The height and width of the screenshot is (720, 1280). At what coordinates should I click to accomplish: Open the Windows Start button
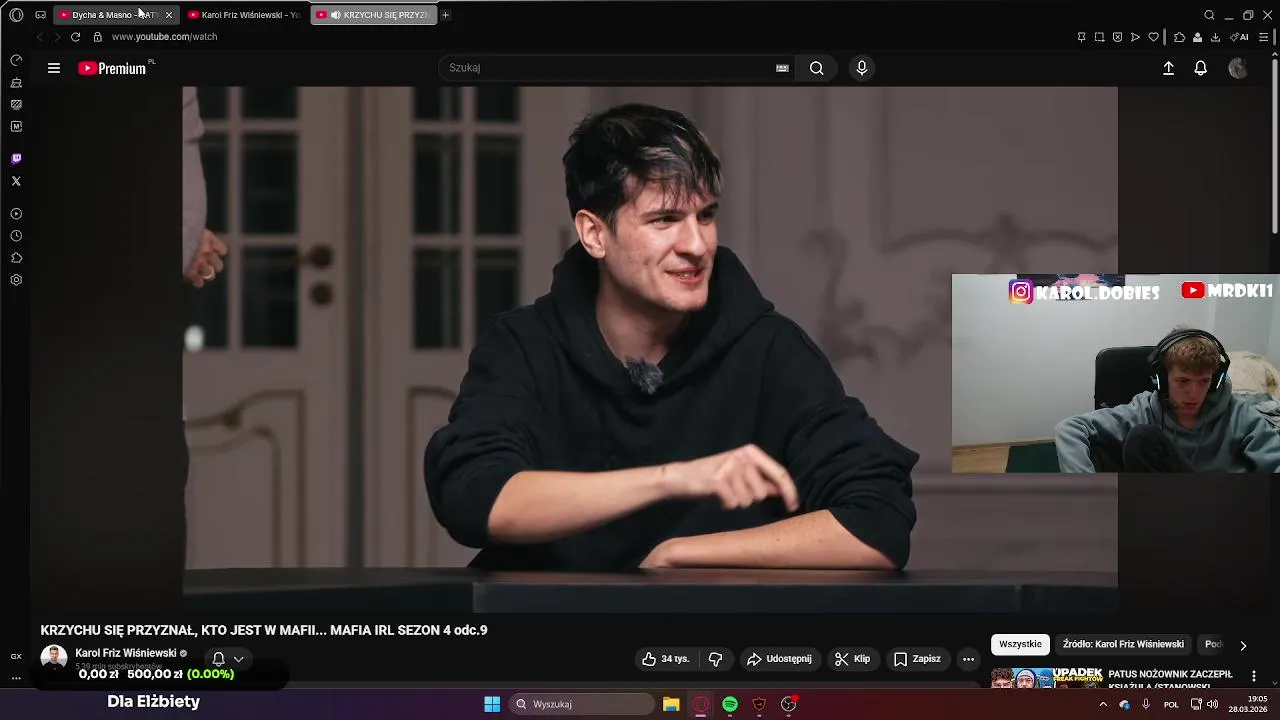pyautogui.click(x=492, y=704)
